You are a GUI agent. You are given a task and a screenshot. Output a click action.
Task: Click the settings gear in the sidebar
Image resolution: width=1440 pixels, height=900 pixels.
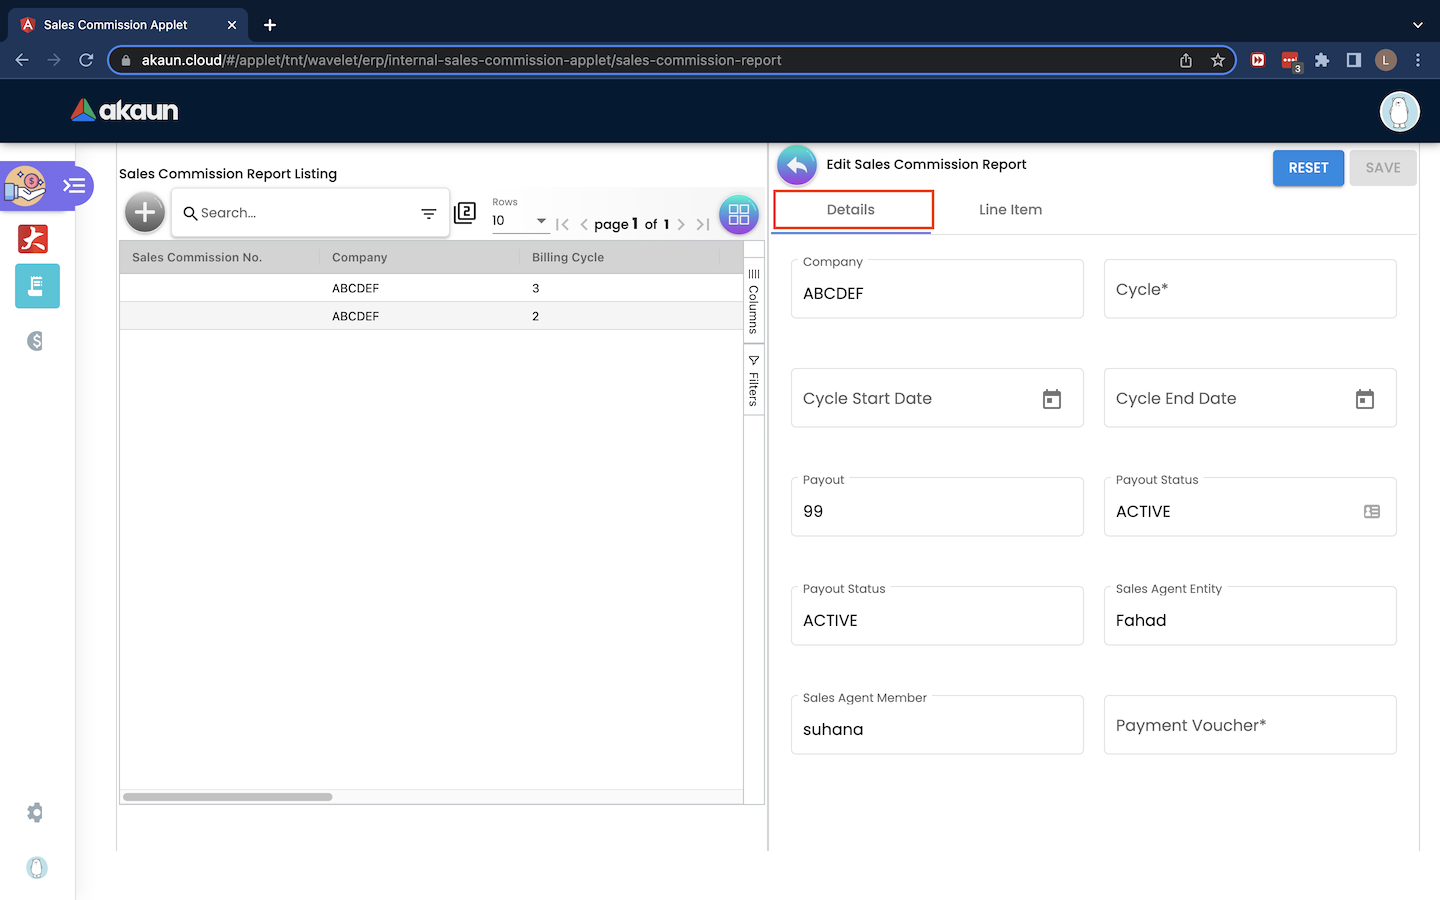36,812
